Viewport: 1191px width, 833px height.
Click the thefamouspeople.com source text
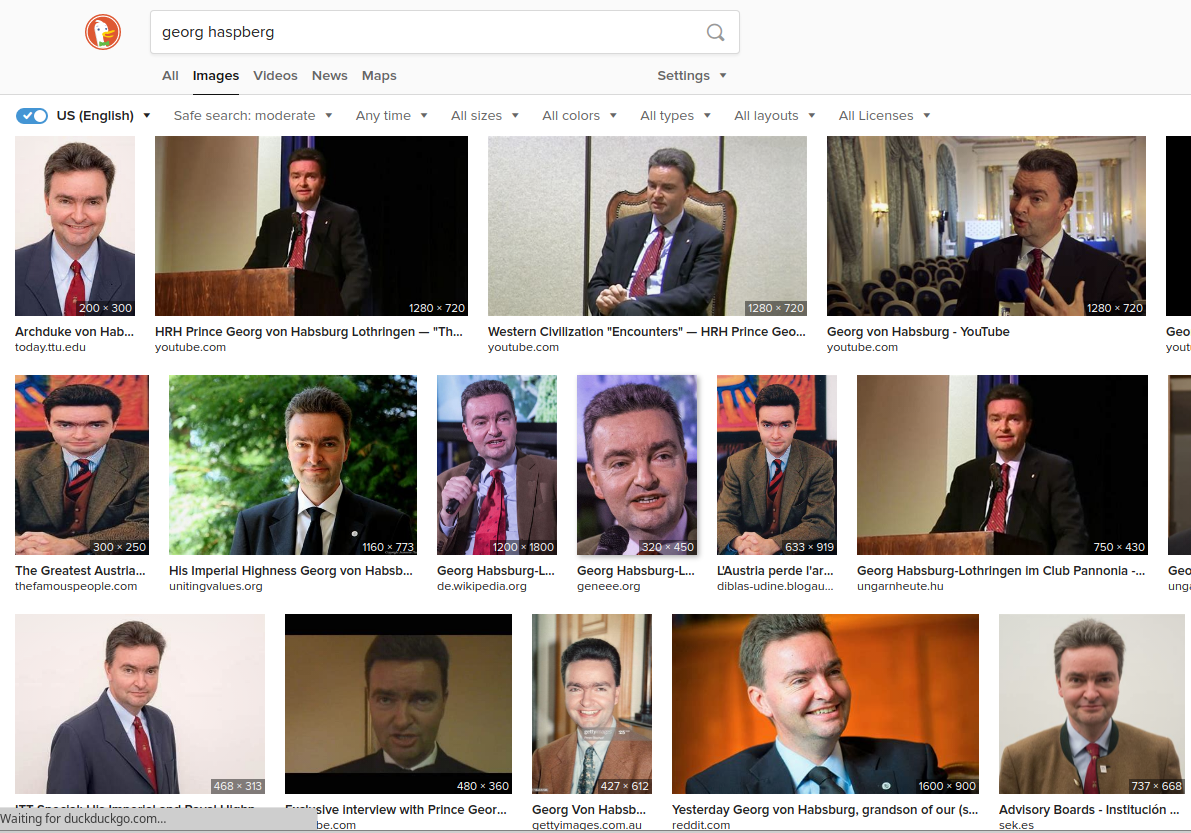[76, 586]
